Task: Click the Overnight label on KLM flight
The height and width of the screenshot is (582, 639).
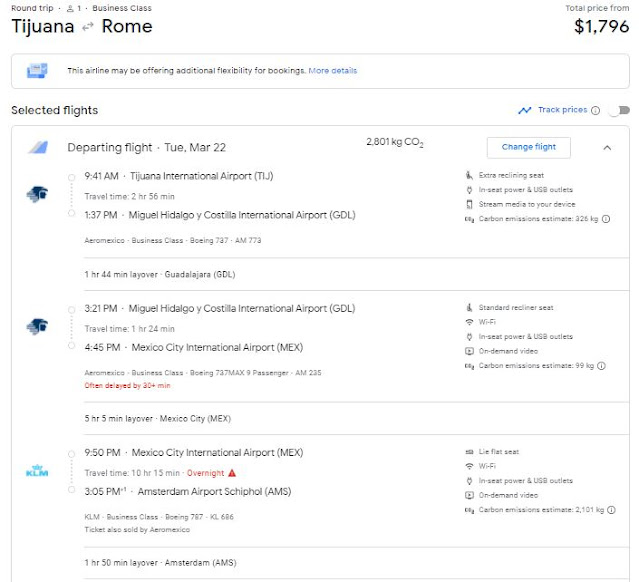Action: coord(204,472)
